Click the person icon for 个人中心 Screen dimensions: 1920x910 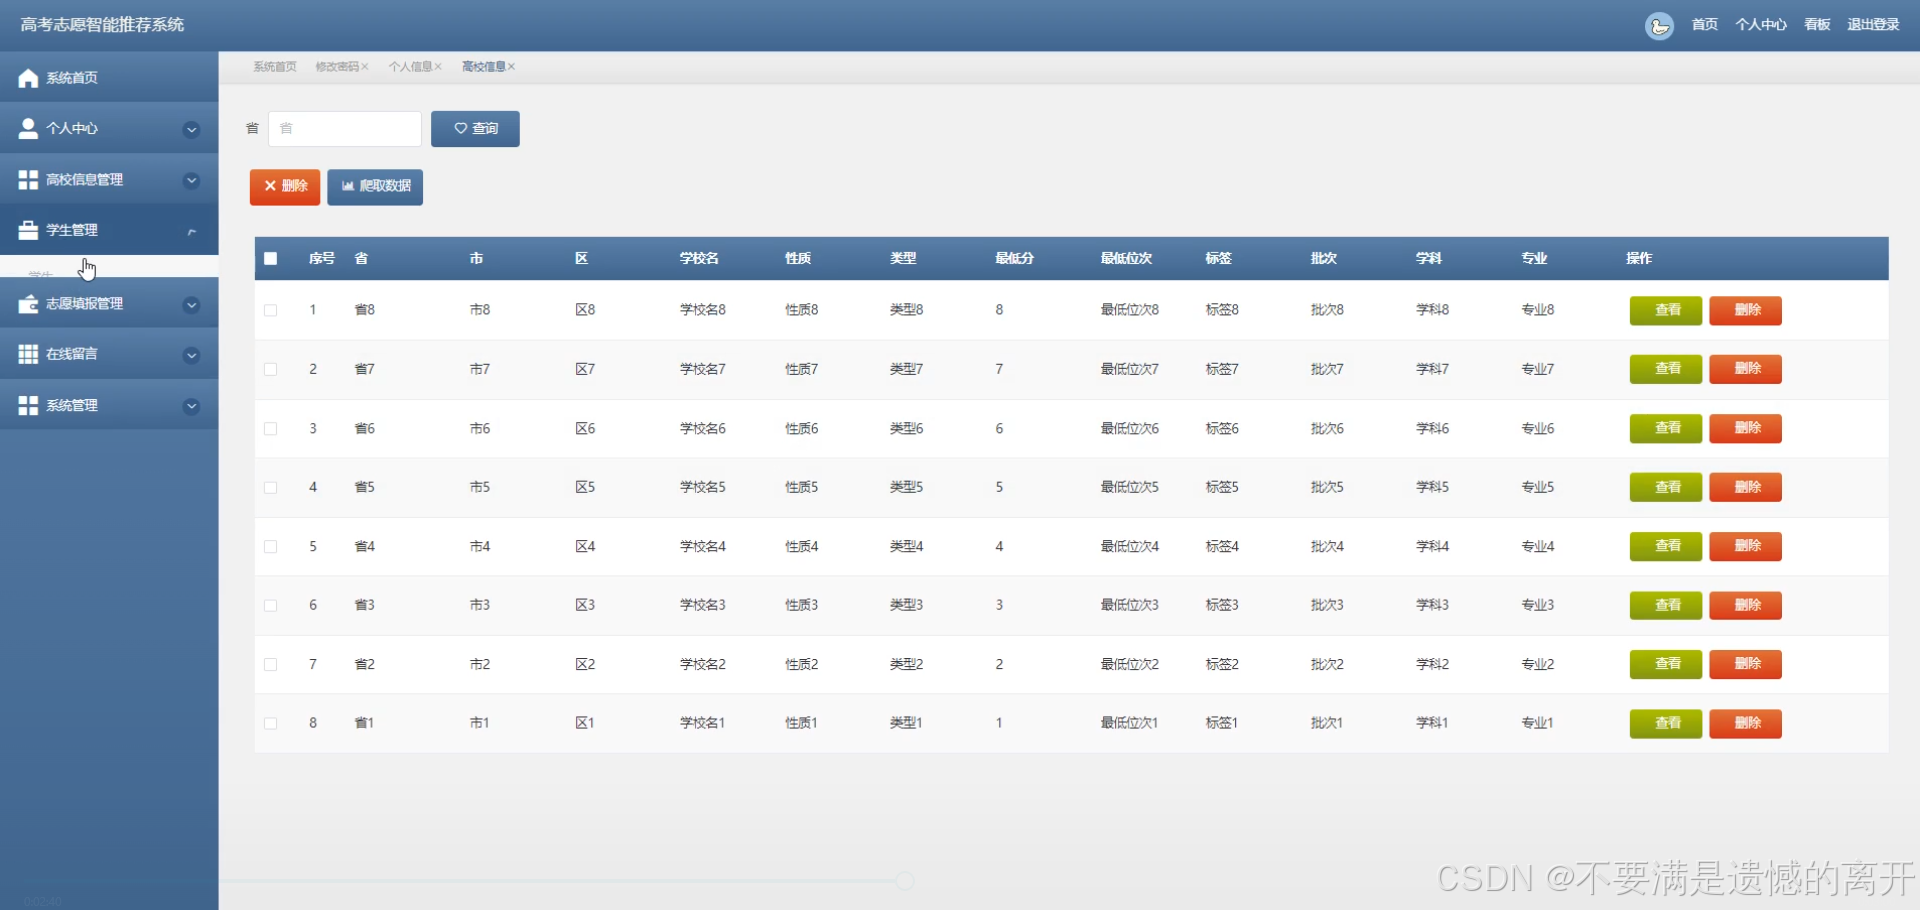[x=28, y=128]
